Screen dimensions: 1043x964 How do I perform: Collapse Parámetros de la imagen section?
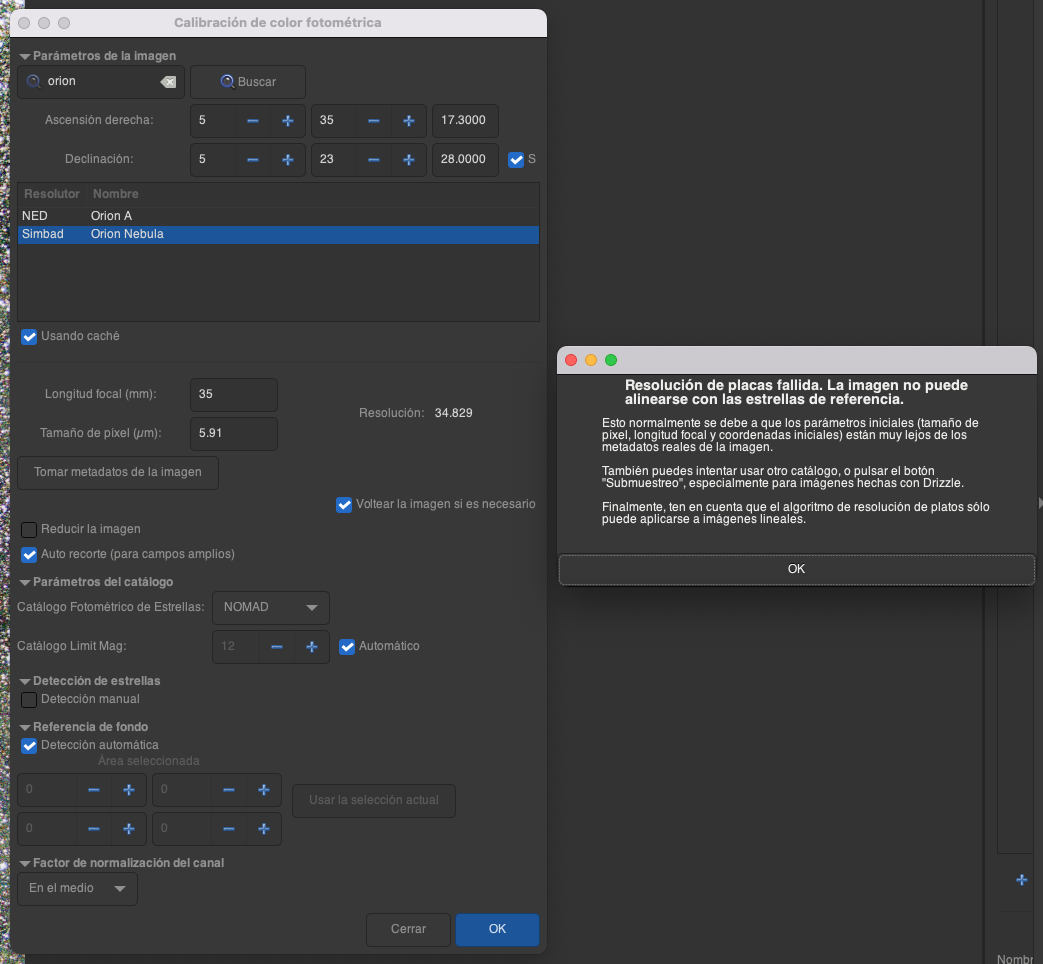(25, 56)
